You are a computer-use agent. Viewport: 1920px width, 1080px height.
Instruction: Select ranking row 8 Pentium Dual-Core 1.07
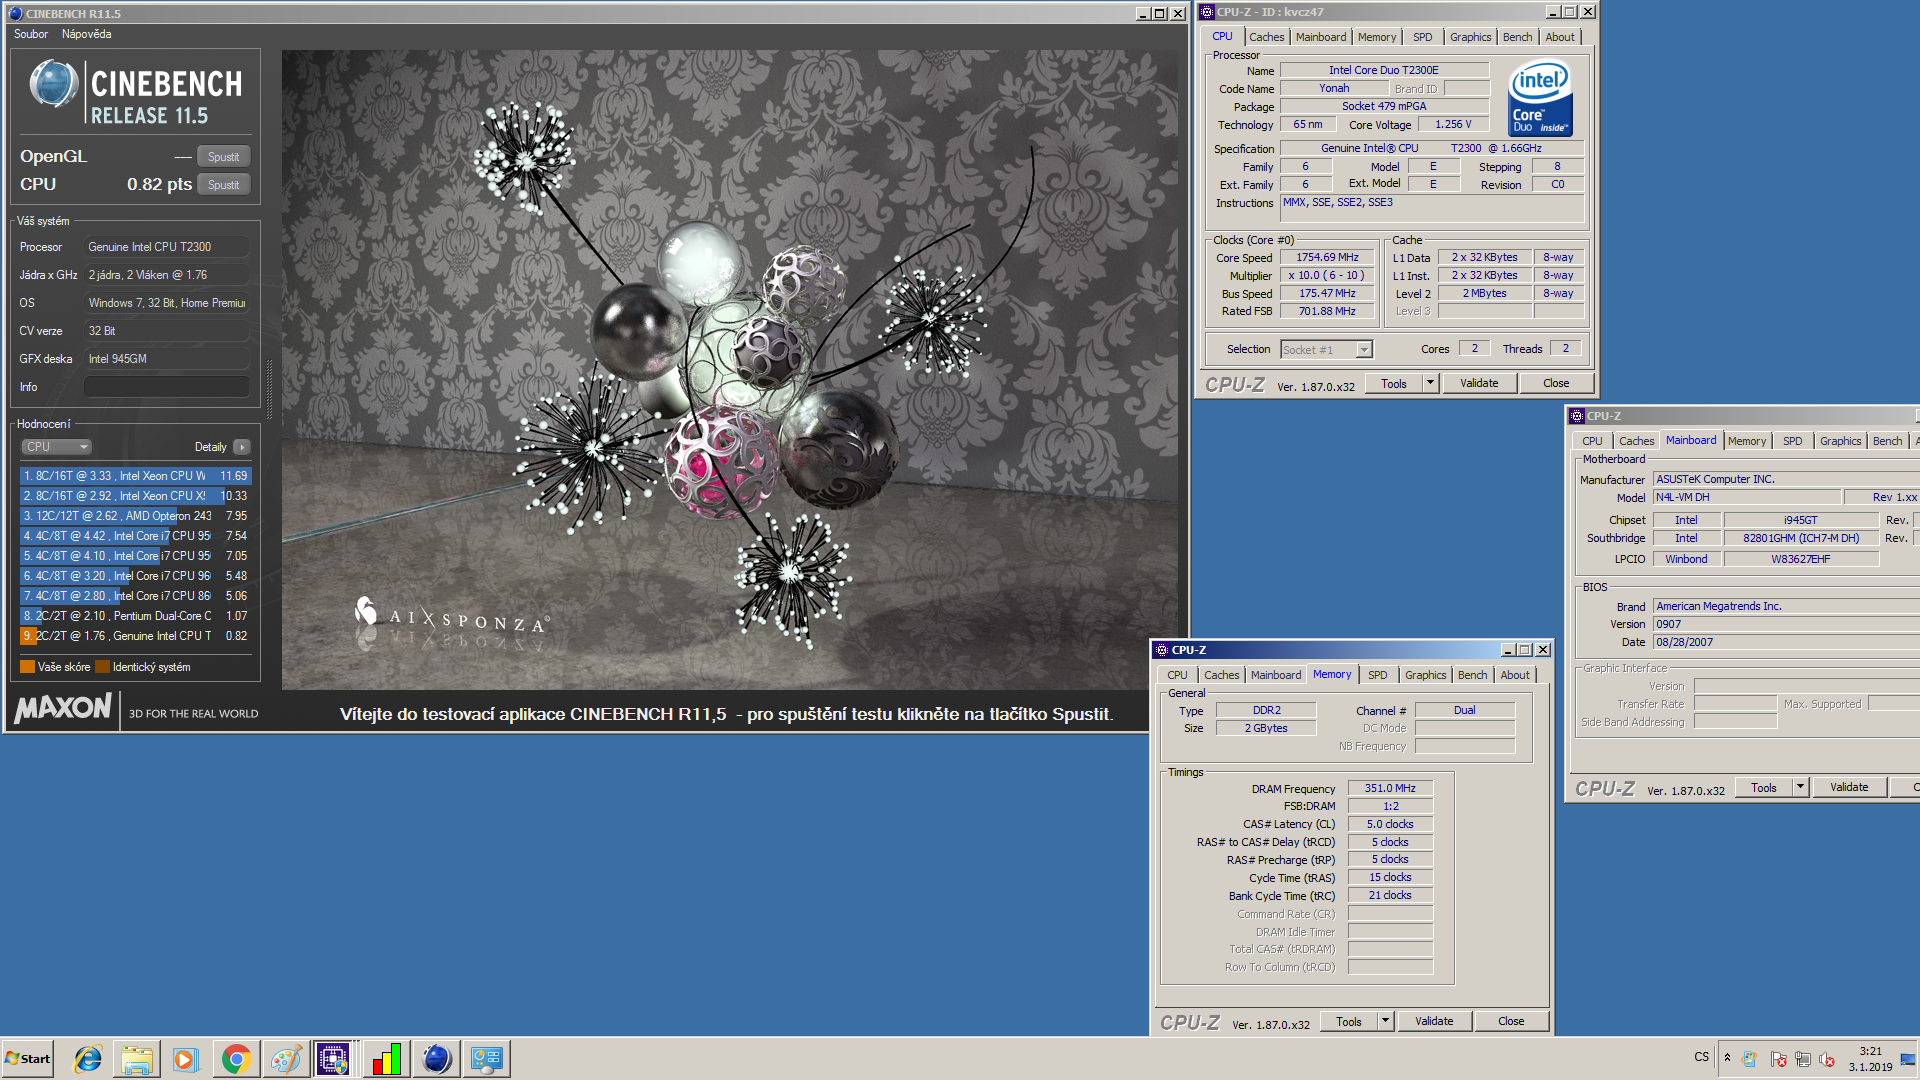click(x=135, y=616)
